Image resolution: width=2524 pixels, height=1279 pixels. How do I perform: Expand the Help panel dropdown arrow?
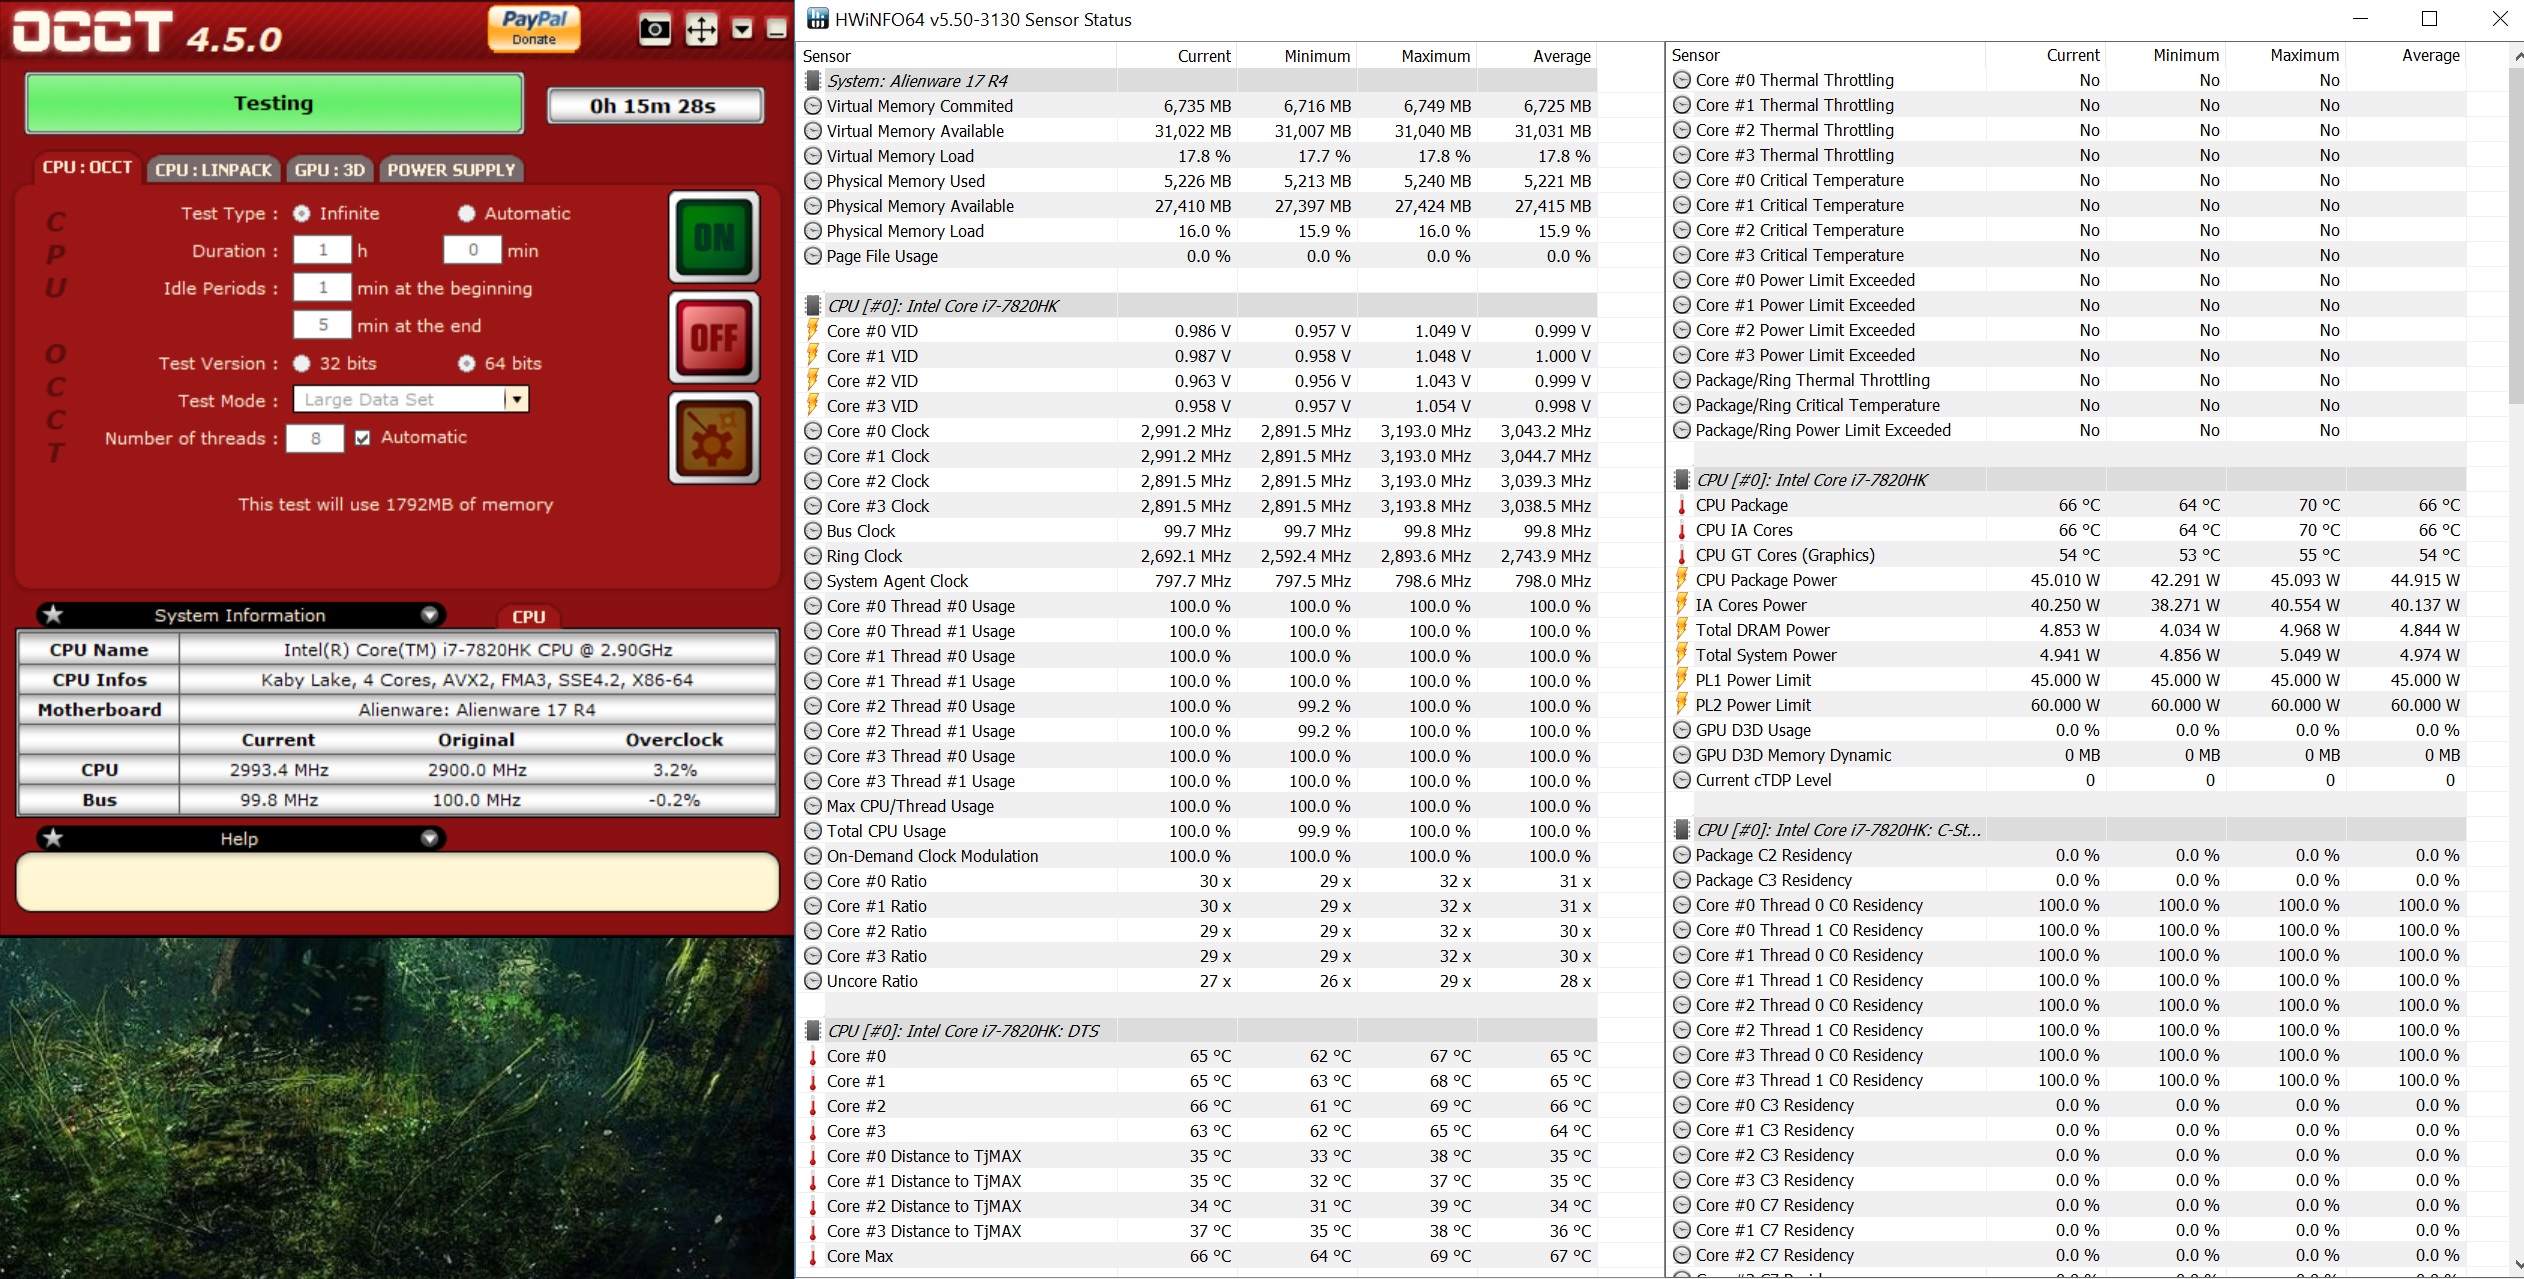point(429,838)
